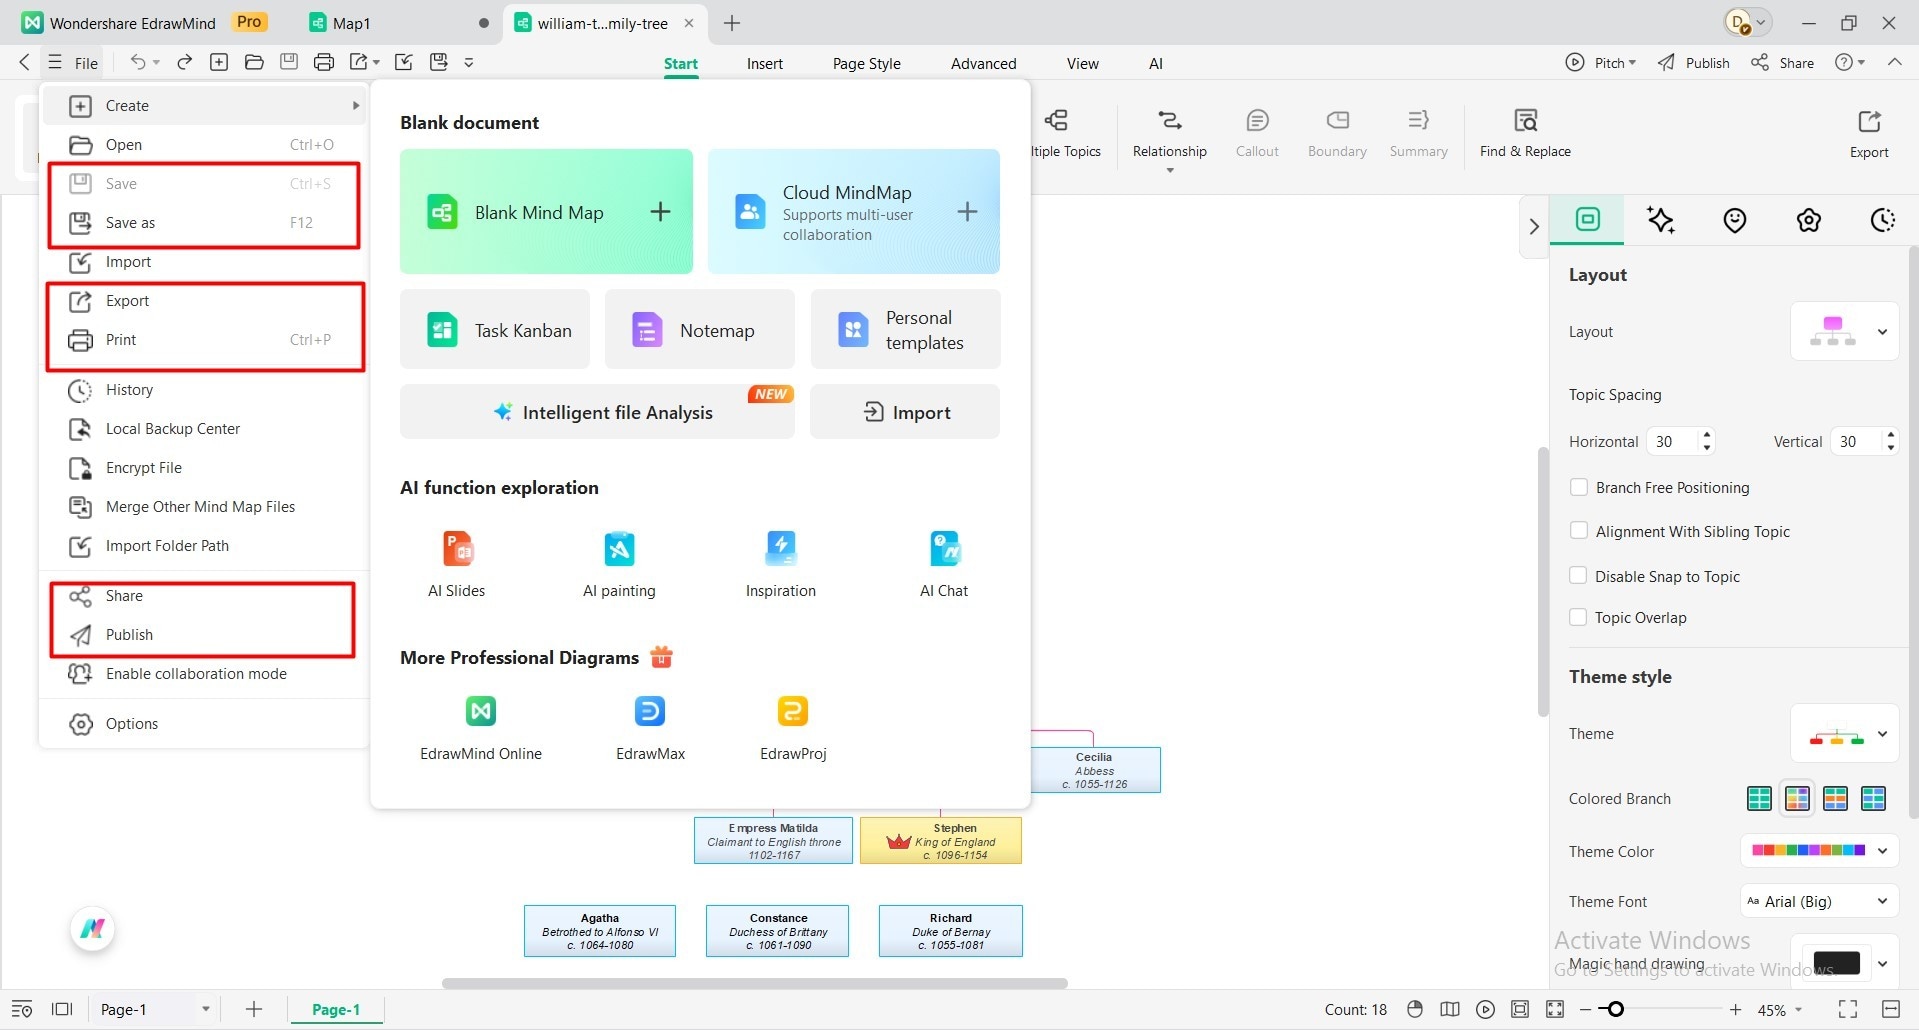Pick a different Theme Color palette
The width and height of the screenshot is (1919, 1030).
tap(1884, 851)
